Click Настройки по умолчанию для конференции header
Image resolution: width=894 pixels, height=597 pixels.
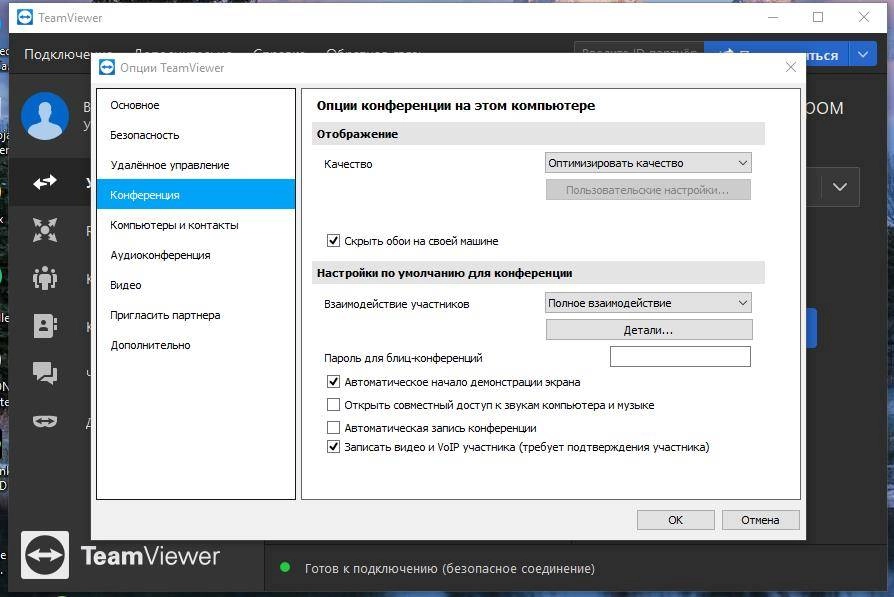tap(538, 273)
